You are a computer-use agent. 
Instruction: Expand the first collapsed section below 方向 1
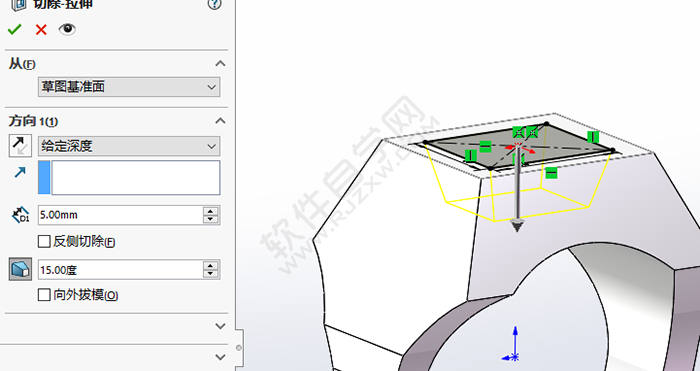coord(220,326)
